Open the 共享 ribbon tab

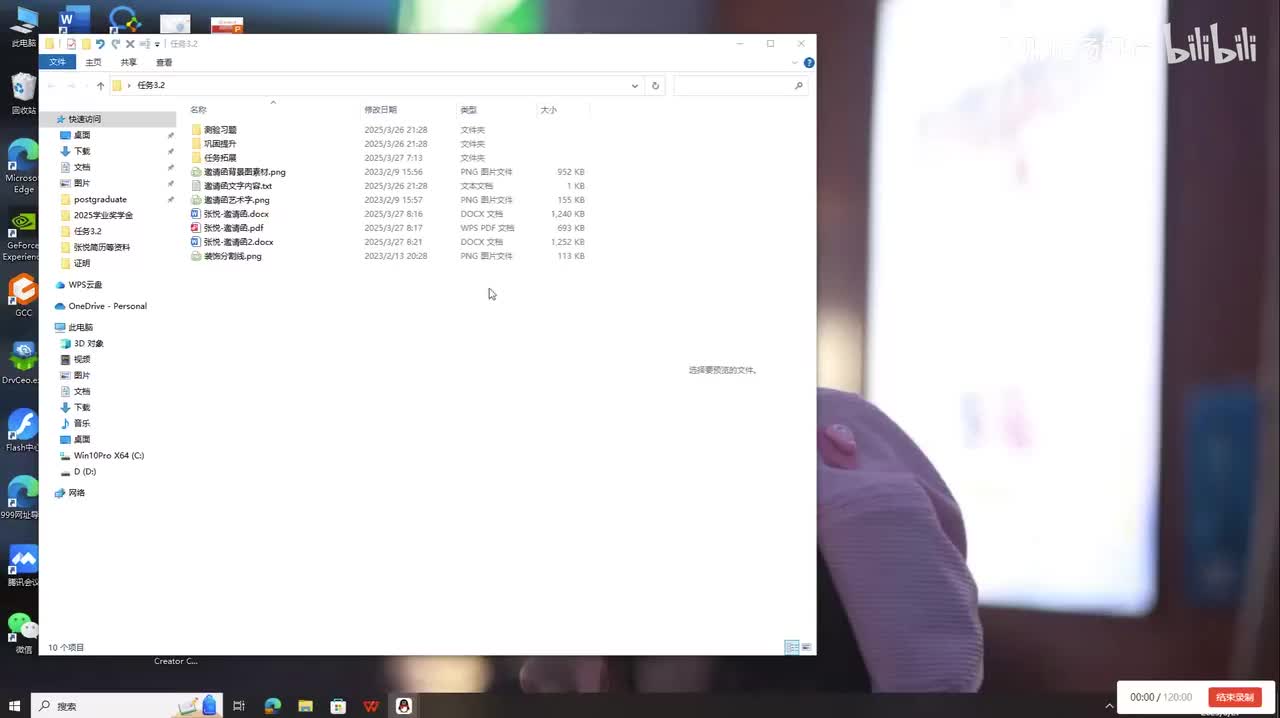point(129,62)
